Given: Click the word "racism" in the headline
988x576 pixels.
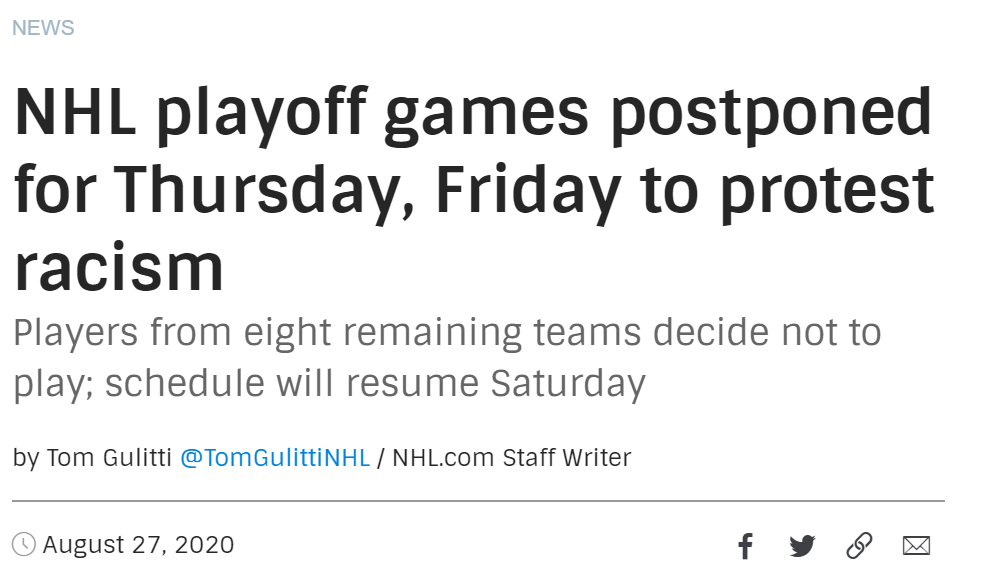Looking at the screenshot, I should (119, 268).
